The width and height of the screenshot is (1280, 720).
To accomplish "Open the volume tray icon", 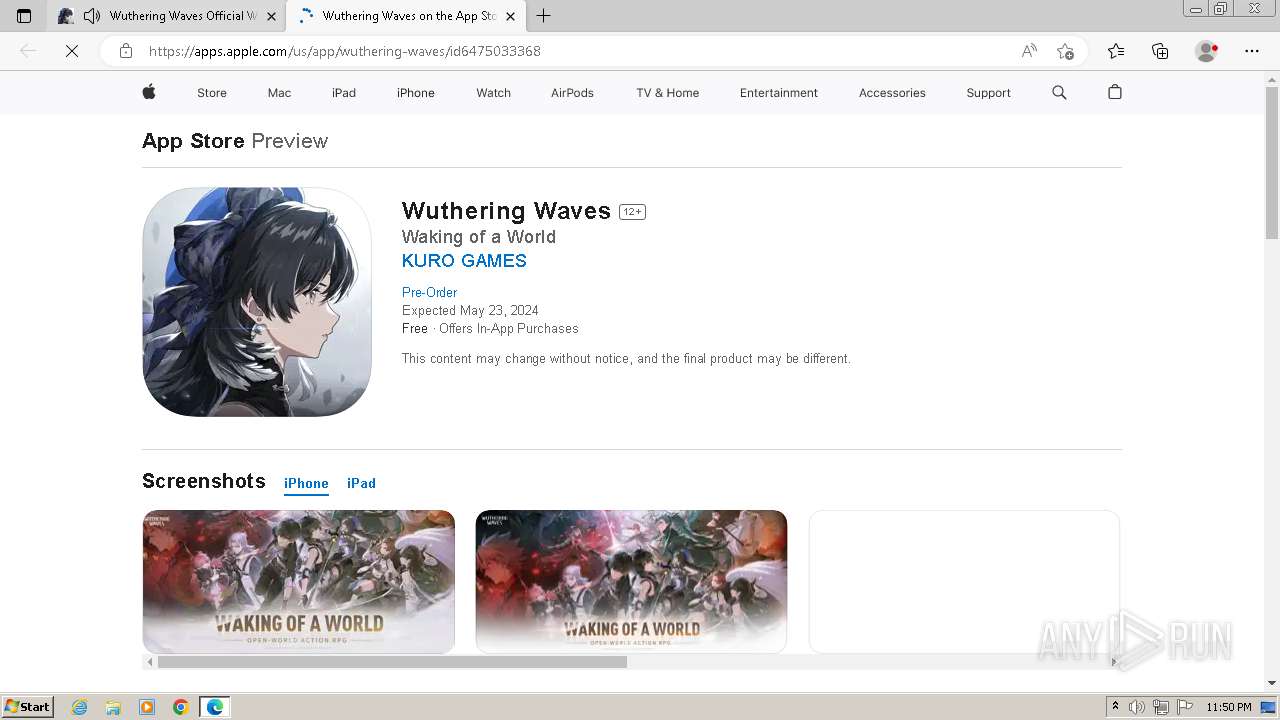I will pyautogui.click(x=1137, y=707).
